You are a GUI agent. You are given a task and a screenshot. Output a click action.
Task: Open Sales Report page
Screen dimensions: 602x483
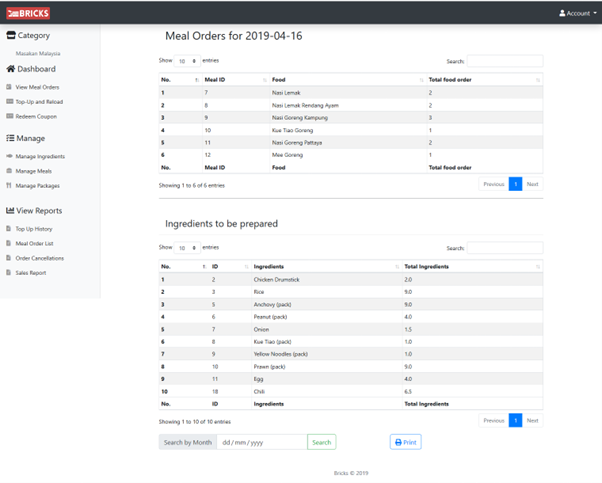point(31,273)
